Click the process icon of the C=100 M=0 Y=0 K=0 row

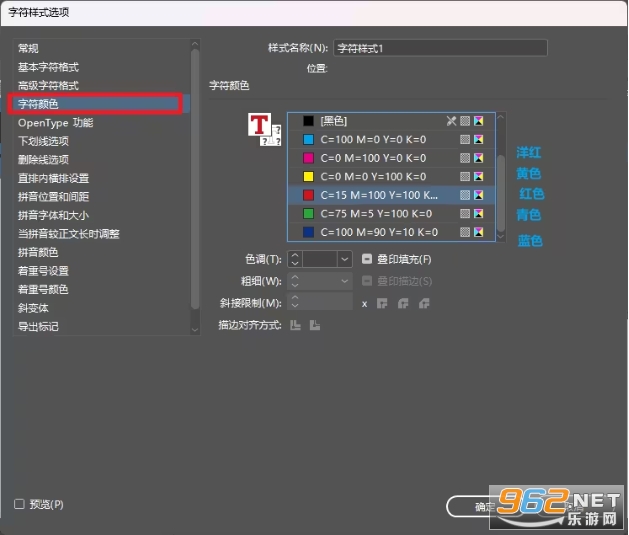[465, 139]
